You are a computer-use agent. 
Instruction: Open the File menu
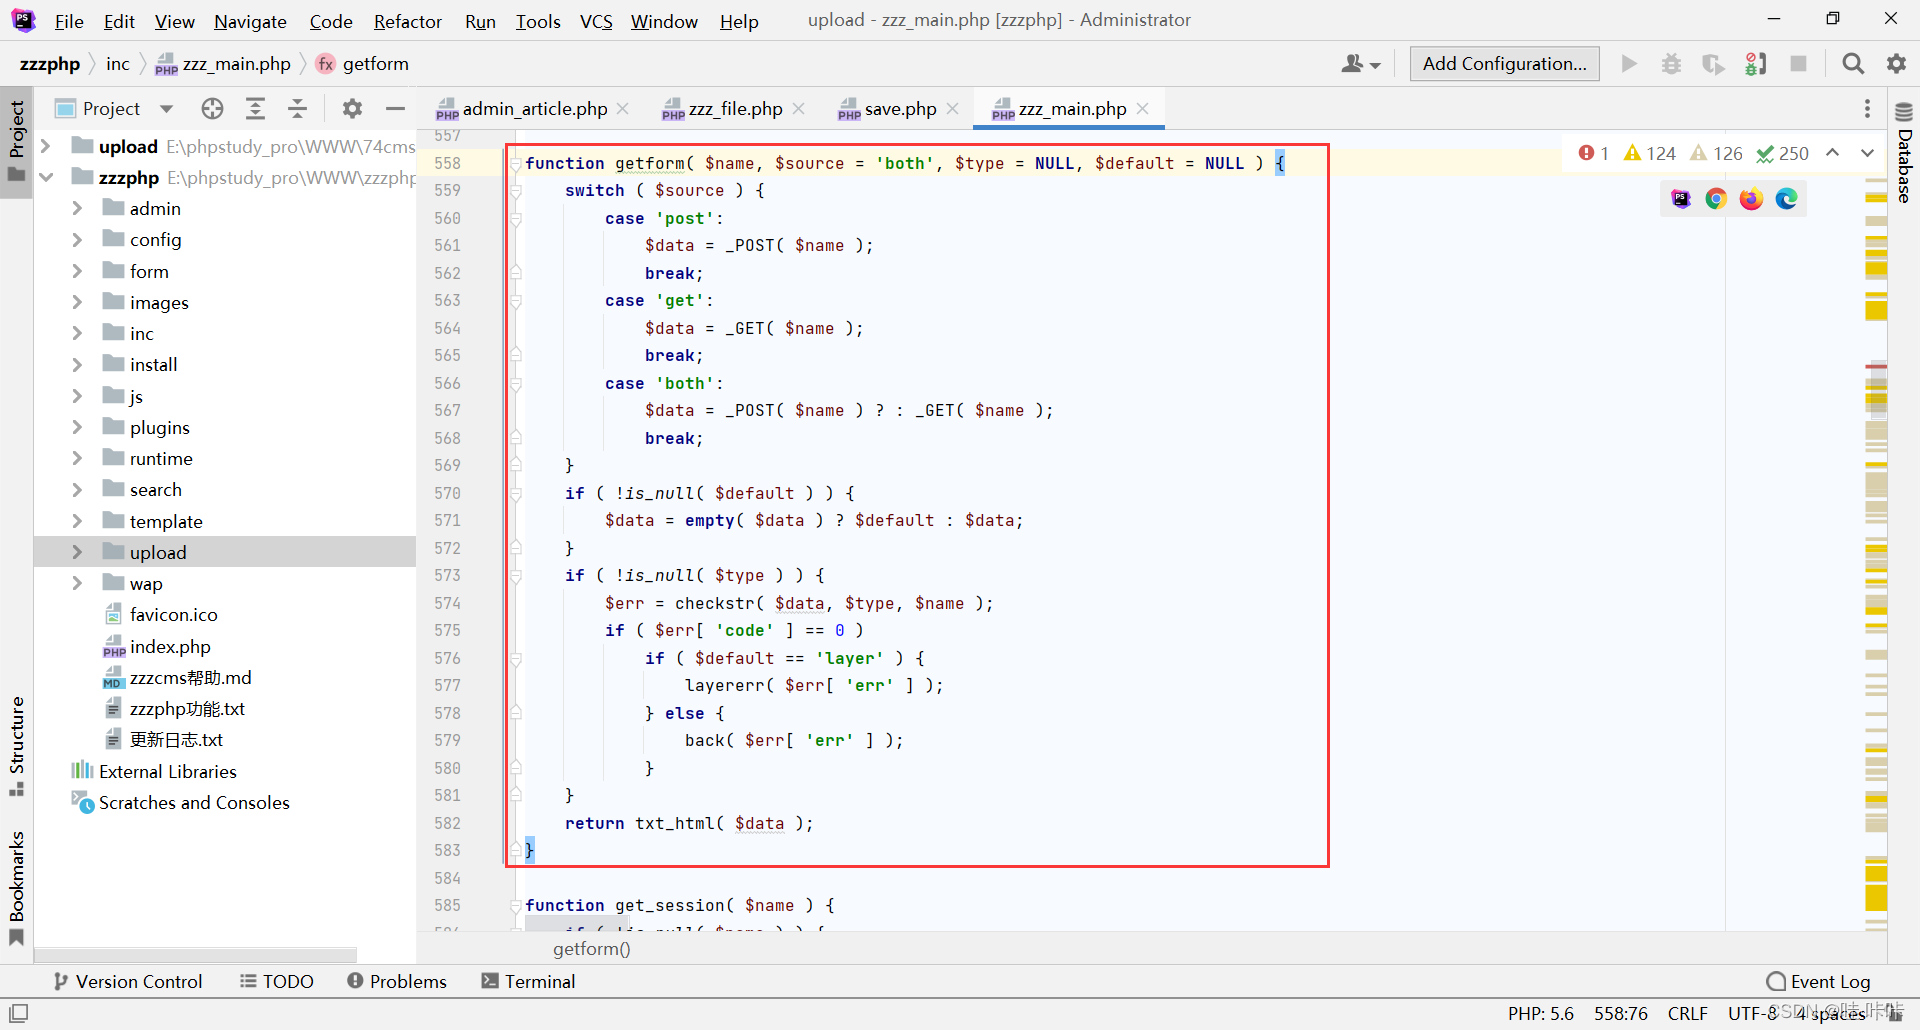click(x=68, y=21)
